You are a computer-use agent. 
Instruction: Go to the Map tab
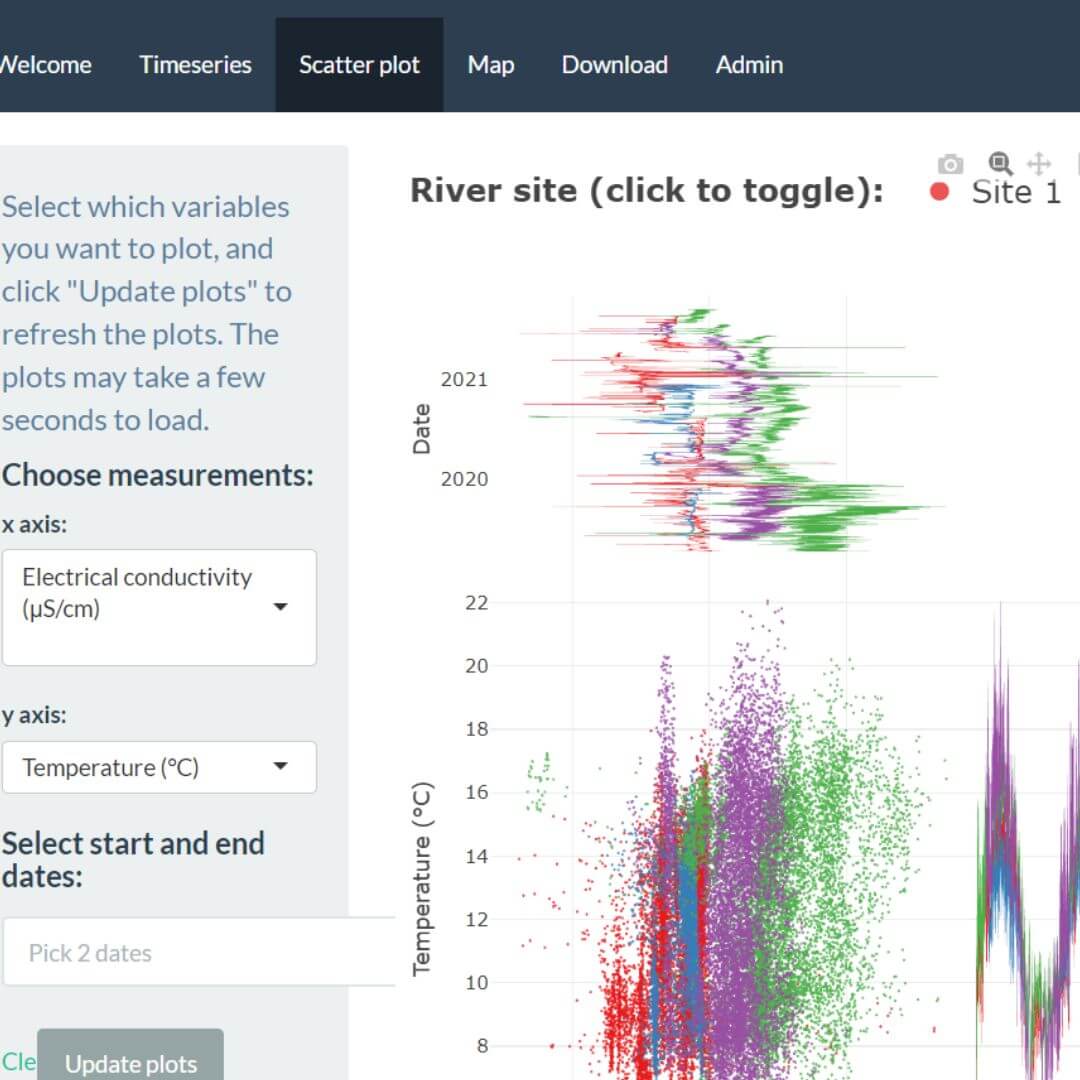491,65
